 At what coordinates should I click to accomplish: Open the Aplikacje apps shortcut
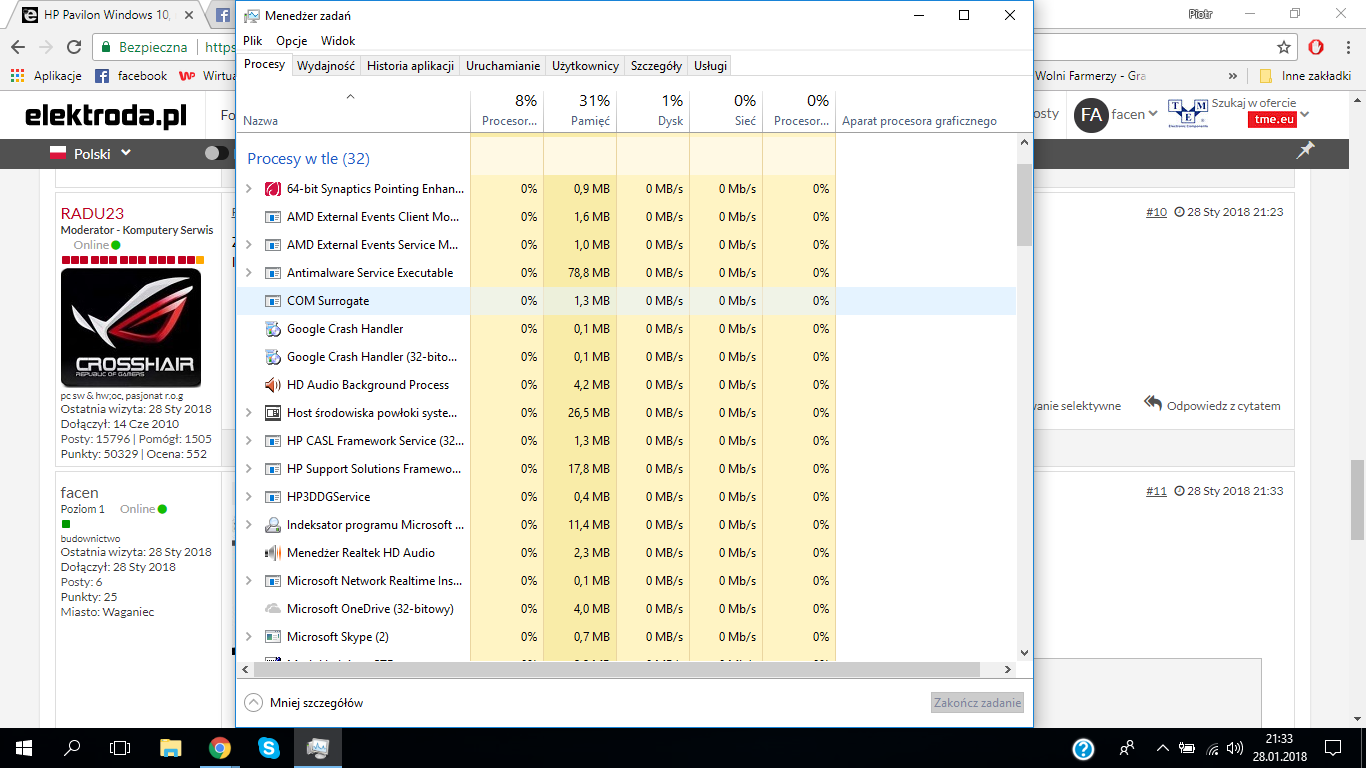click(46, 76)
